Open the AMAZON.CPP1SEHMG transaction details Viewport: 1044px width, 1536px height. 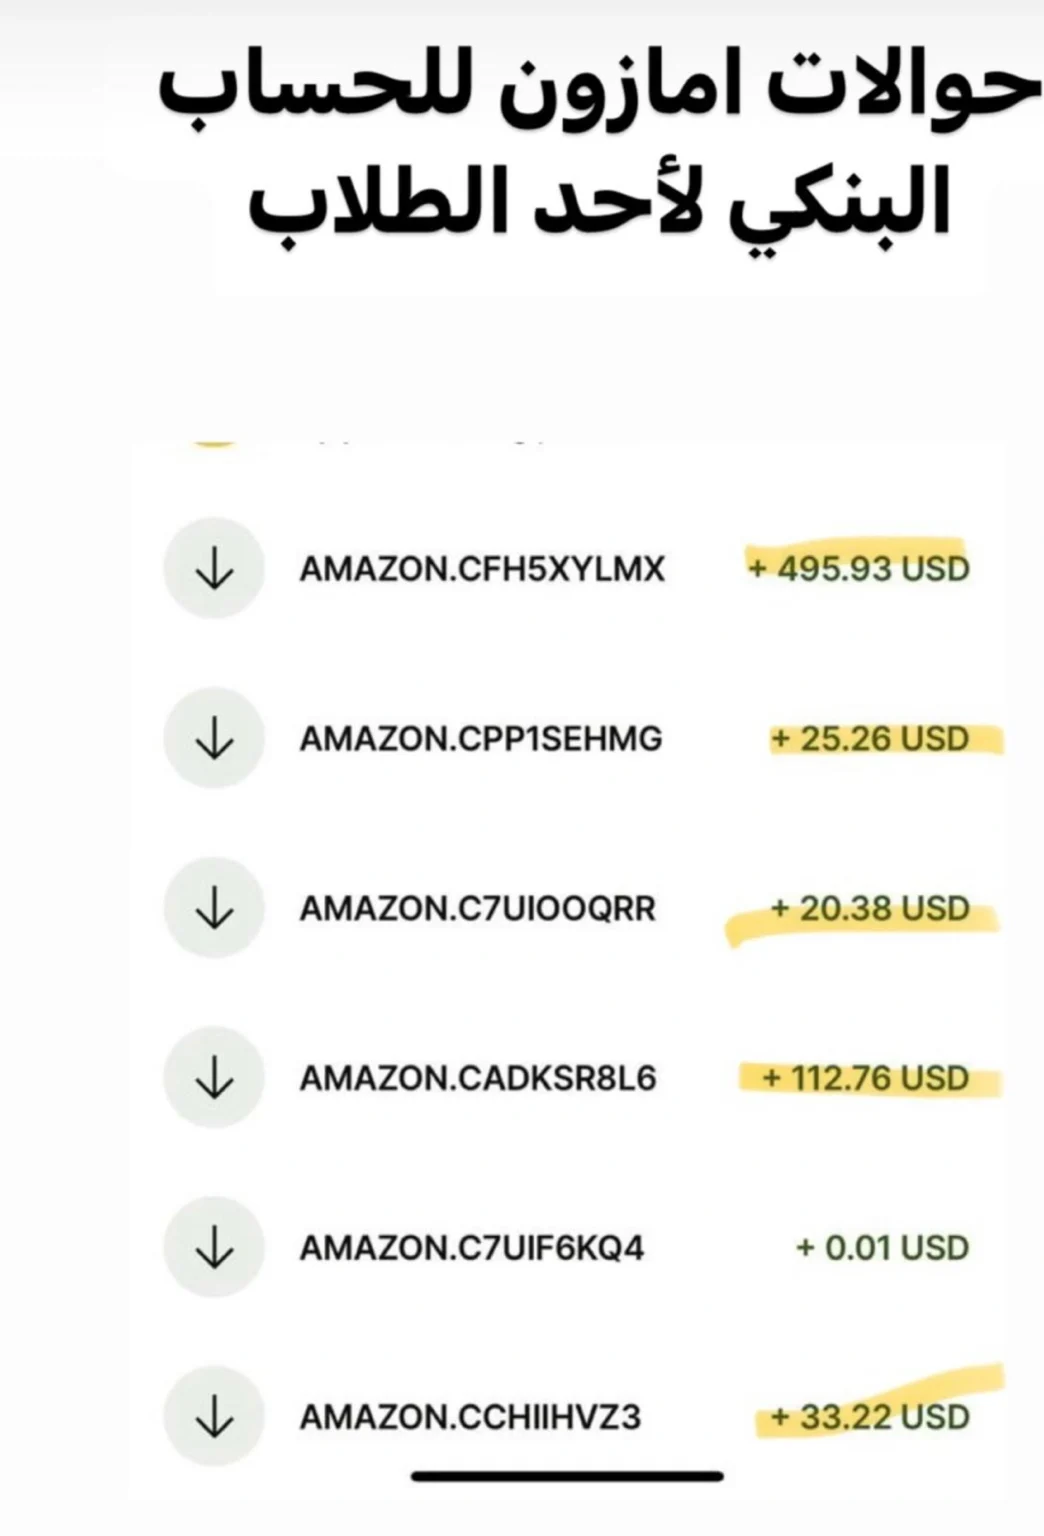(481, 739)
